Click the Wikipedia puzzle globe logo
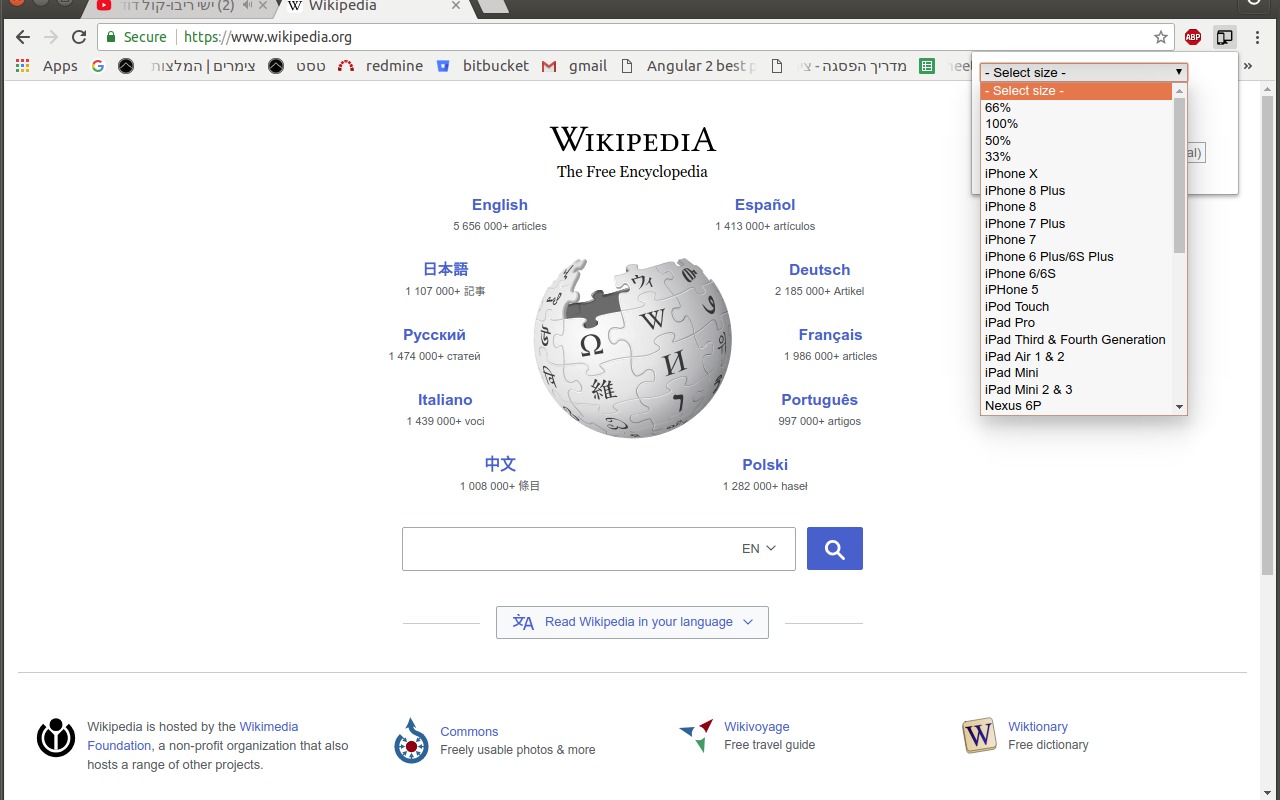Viewport: 1280px width, 800px height. pyautogui.click(x=633, y=346)
